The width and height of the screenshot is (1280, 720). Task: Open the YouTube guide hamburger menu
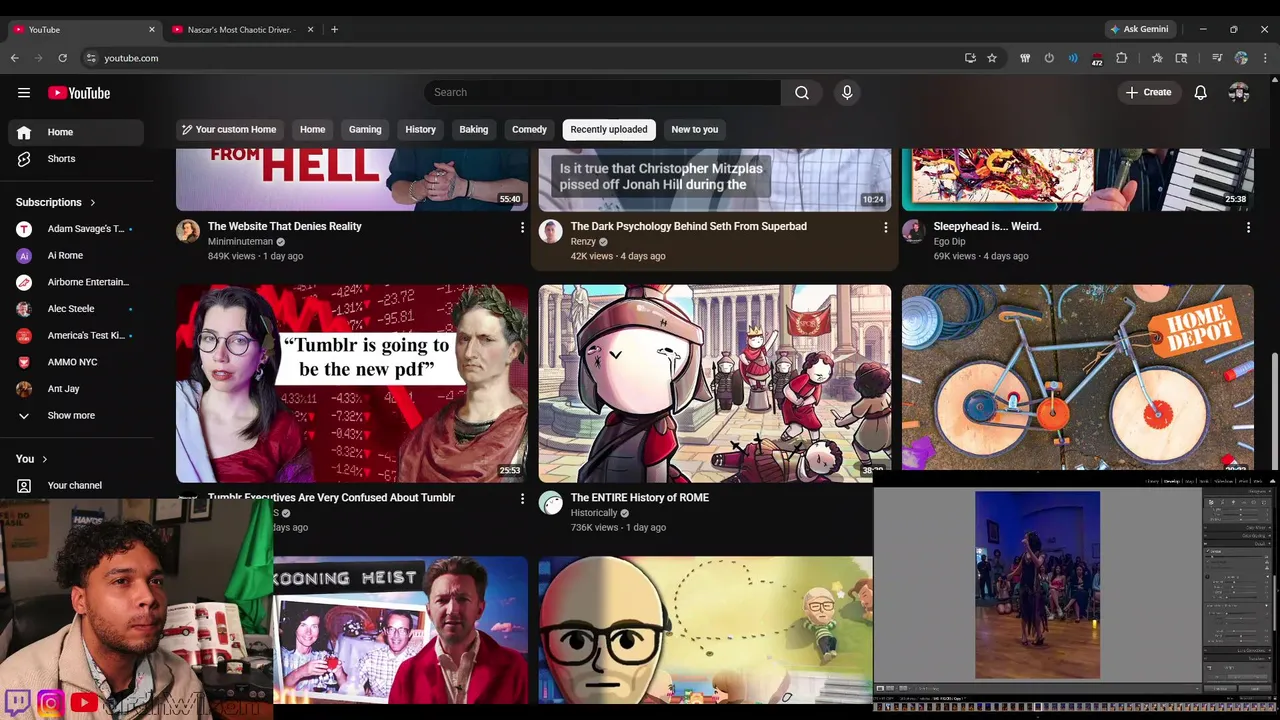pos(24,93)
